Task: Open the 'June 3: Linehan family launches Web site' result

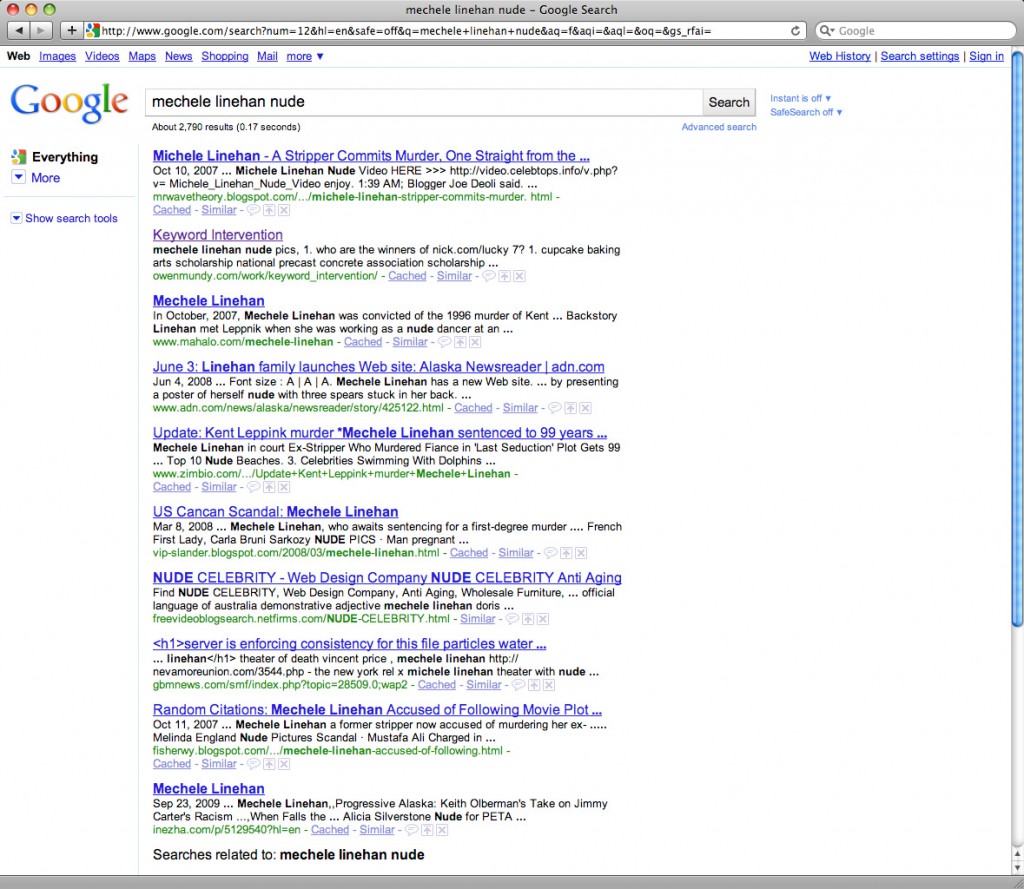Action: click(x=379, y=366)
